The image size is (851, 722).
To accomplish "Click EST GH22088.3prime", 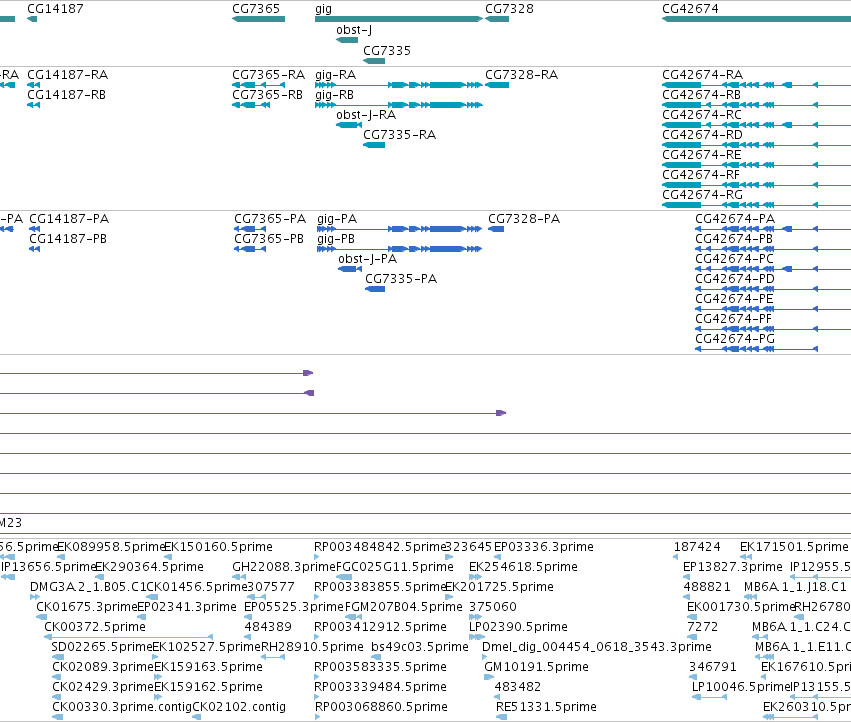I will pyautogui.click(x=284, y=567).
